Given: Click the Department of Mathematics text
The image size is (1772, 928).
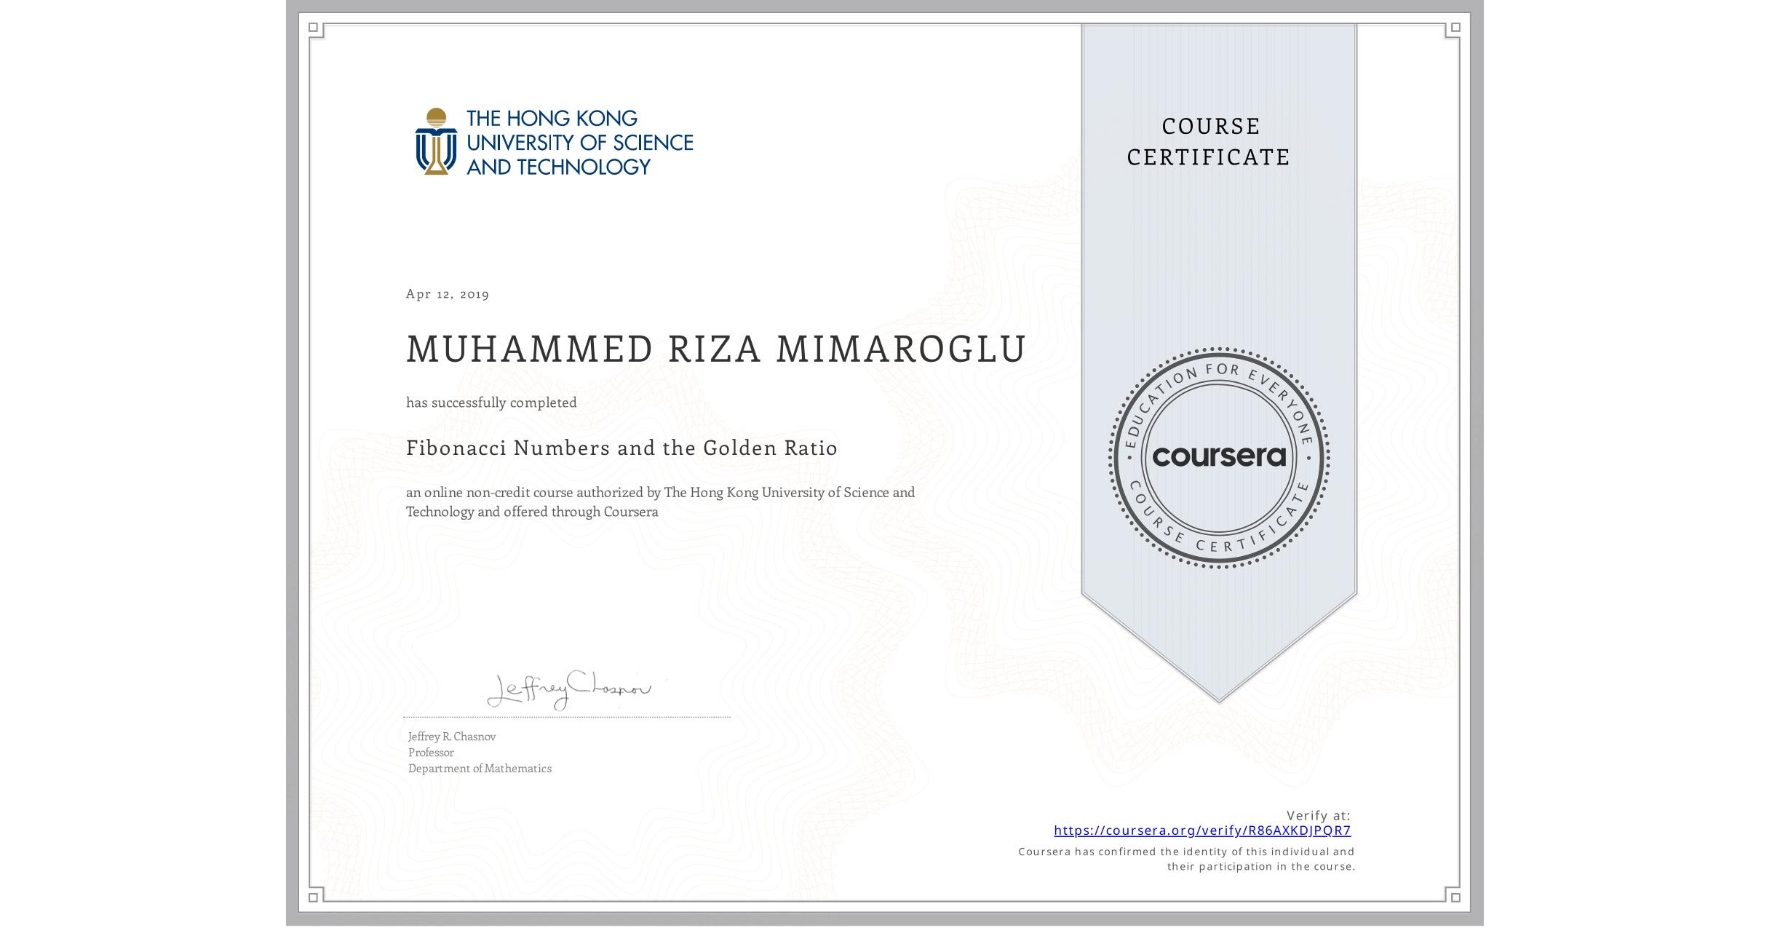Looking at the screenshot, I should point(478,768).
